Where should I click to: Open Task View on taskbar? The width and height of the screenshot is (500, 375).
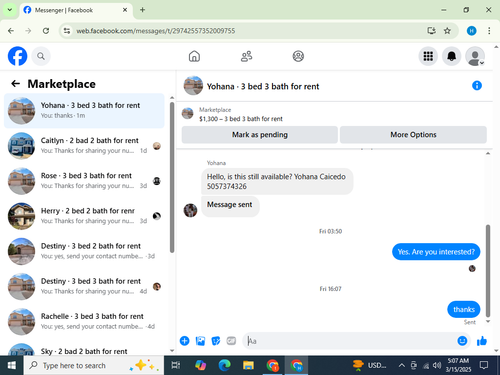coord(176,365)
